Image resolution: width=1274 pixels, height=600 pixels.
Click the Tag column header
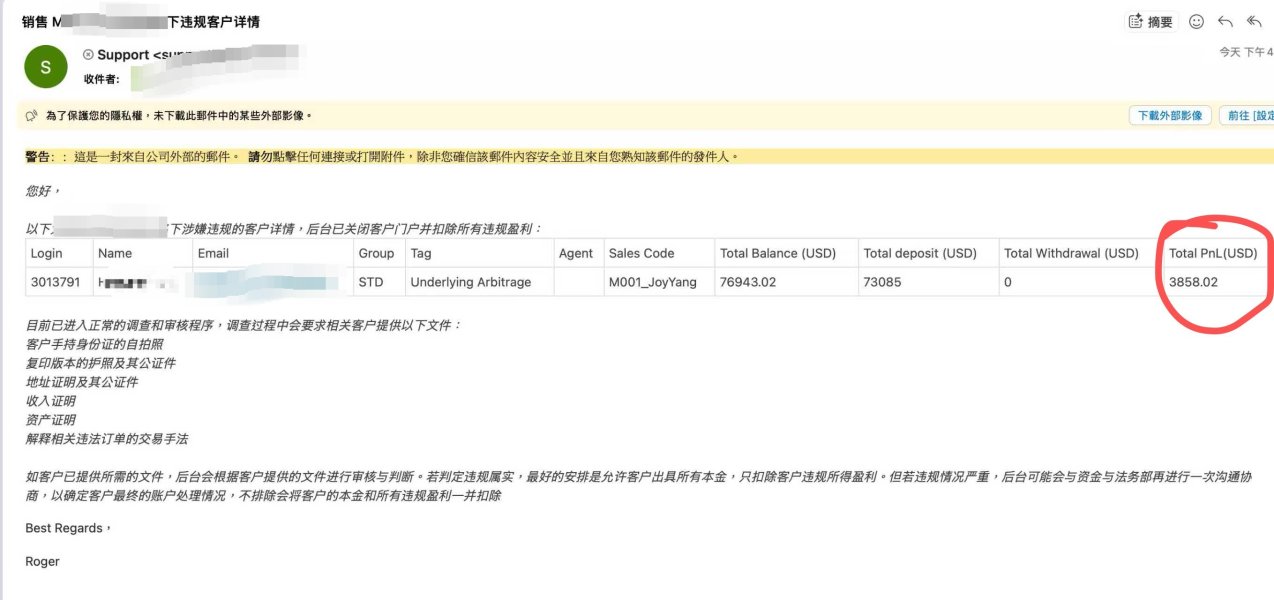pyautogui.click(x=421, y=253)
